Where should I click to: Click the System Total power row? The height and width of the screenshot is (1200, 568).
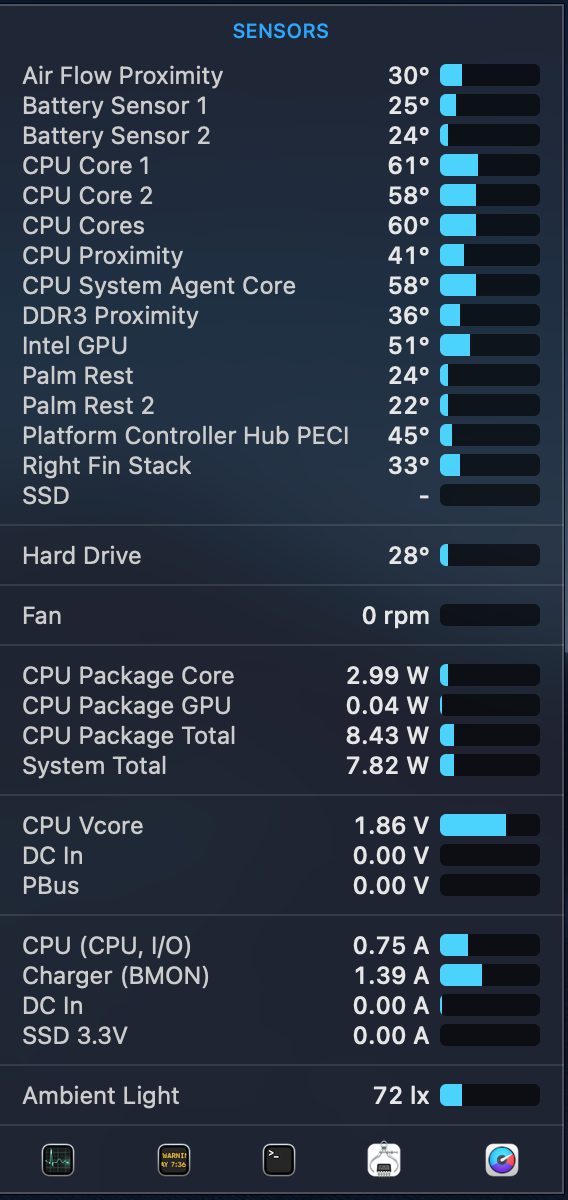tap(281, 765)
